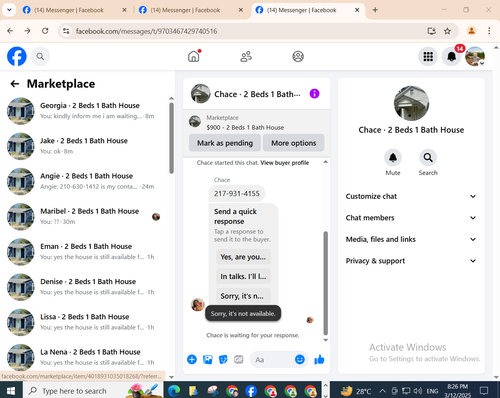The width and height of the screenshot is (500, 398).
Task: Show hidden system tray icons chevron
Action: pyautogui.click(x=382, y=391)
